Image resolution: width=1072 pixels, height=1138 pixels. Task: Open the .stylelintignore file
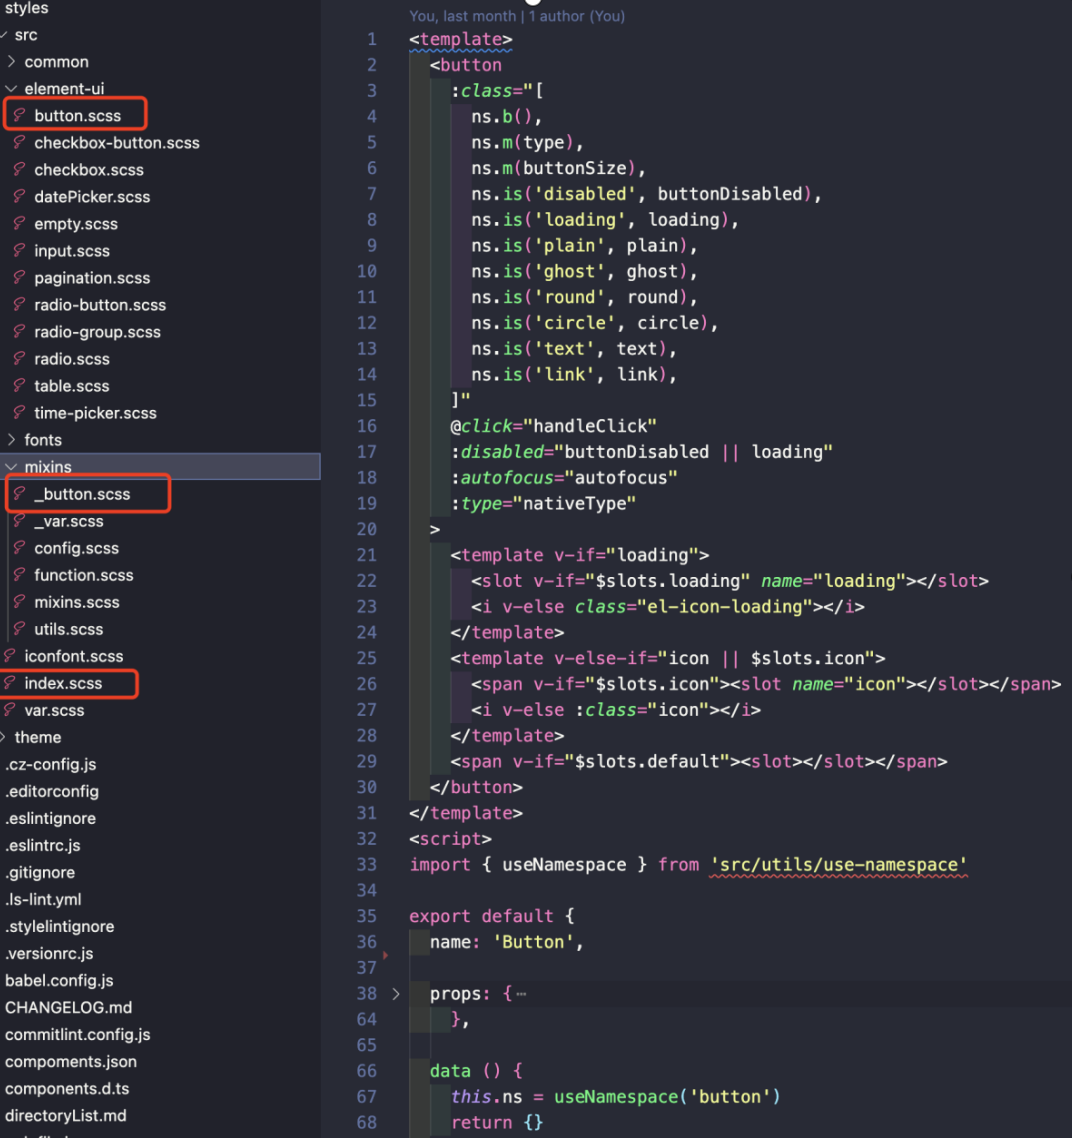(60, 926)
